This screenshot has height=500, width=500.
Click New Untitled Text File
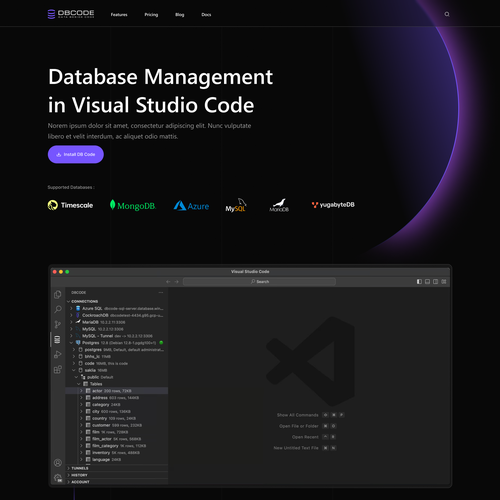tap(296, 448)
